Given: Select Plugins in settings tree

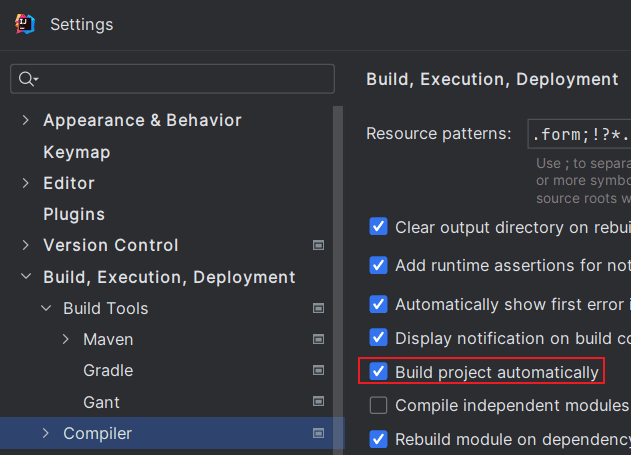Looking at the screenshot, I should pos(74,214).
